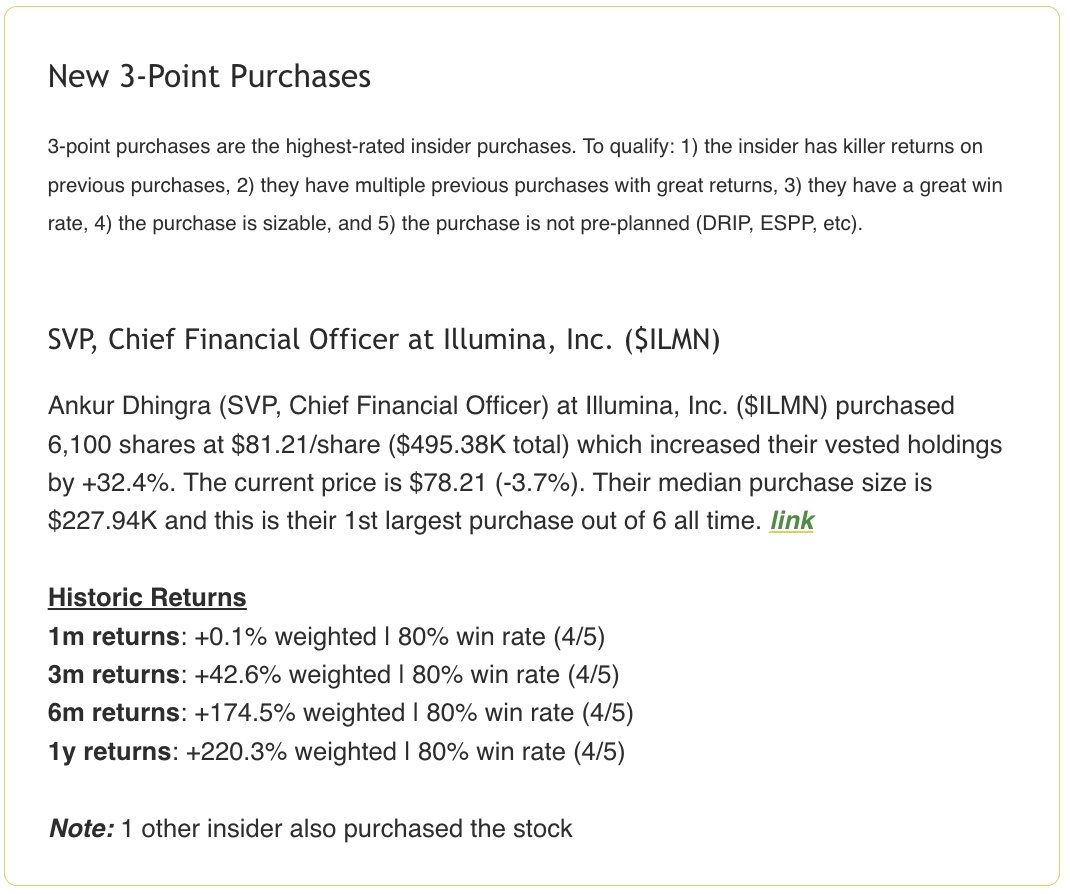The height and width of the screenshot is (894, 1070).
Task: Click the "3m returns" bold label
Action: pos(114,674)
